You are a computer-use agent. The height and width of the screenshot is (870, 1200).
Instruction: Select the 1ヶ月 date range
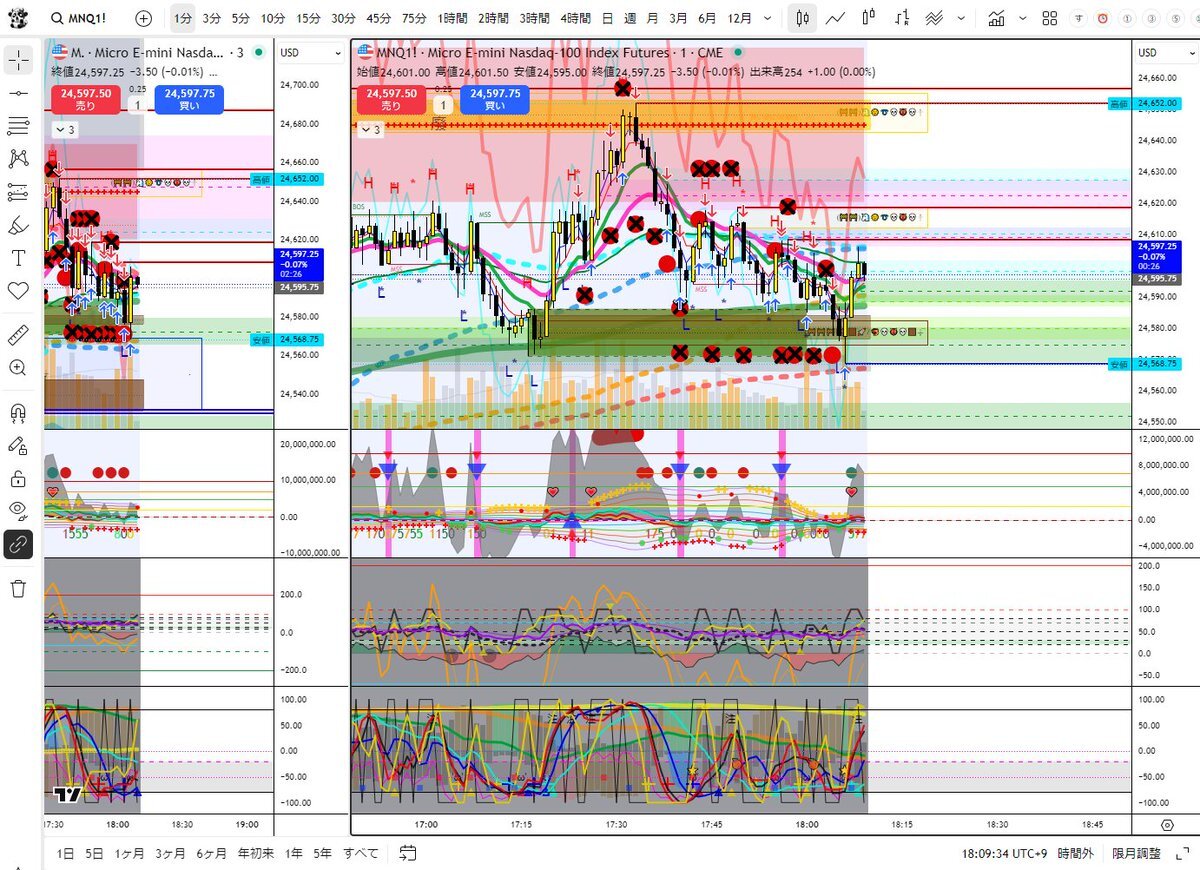(130, 853)
